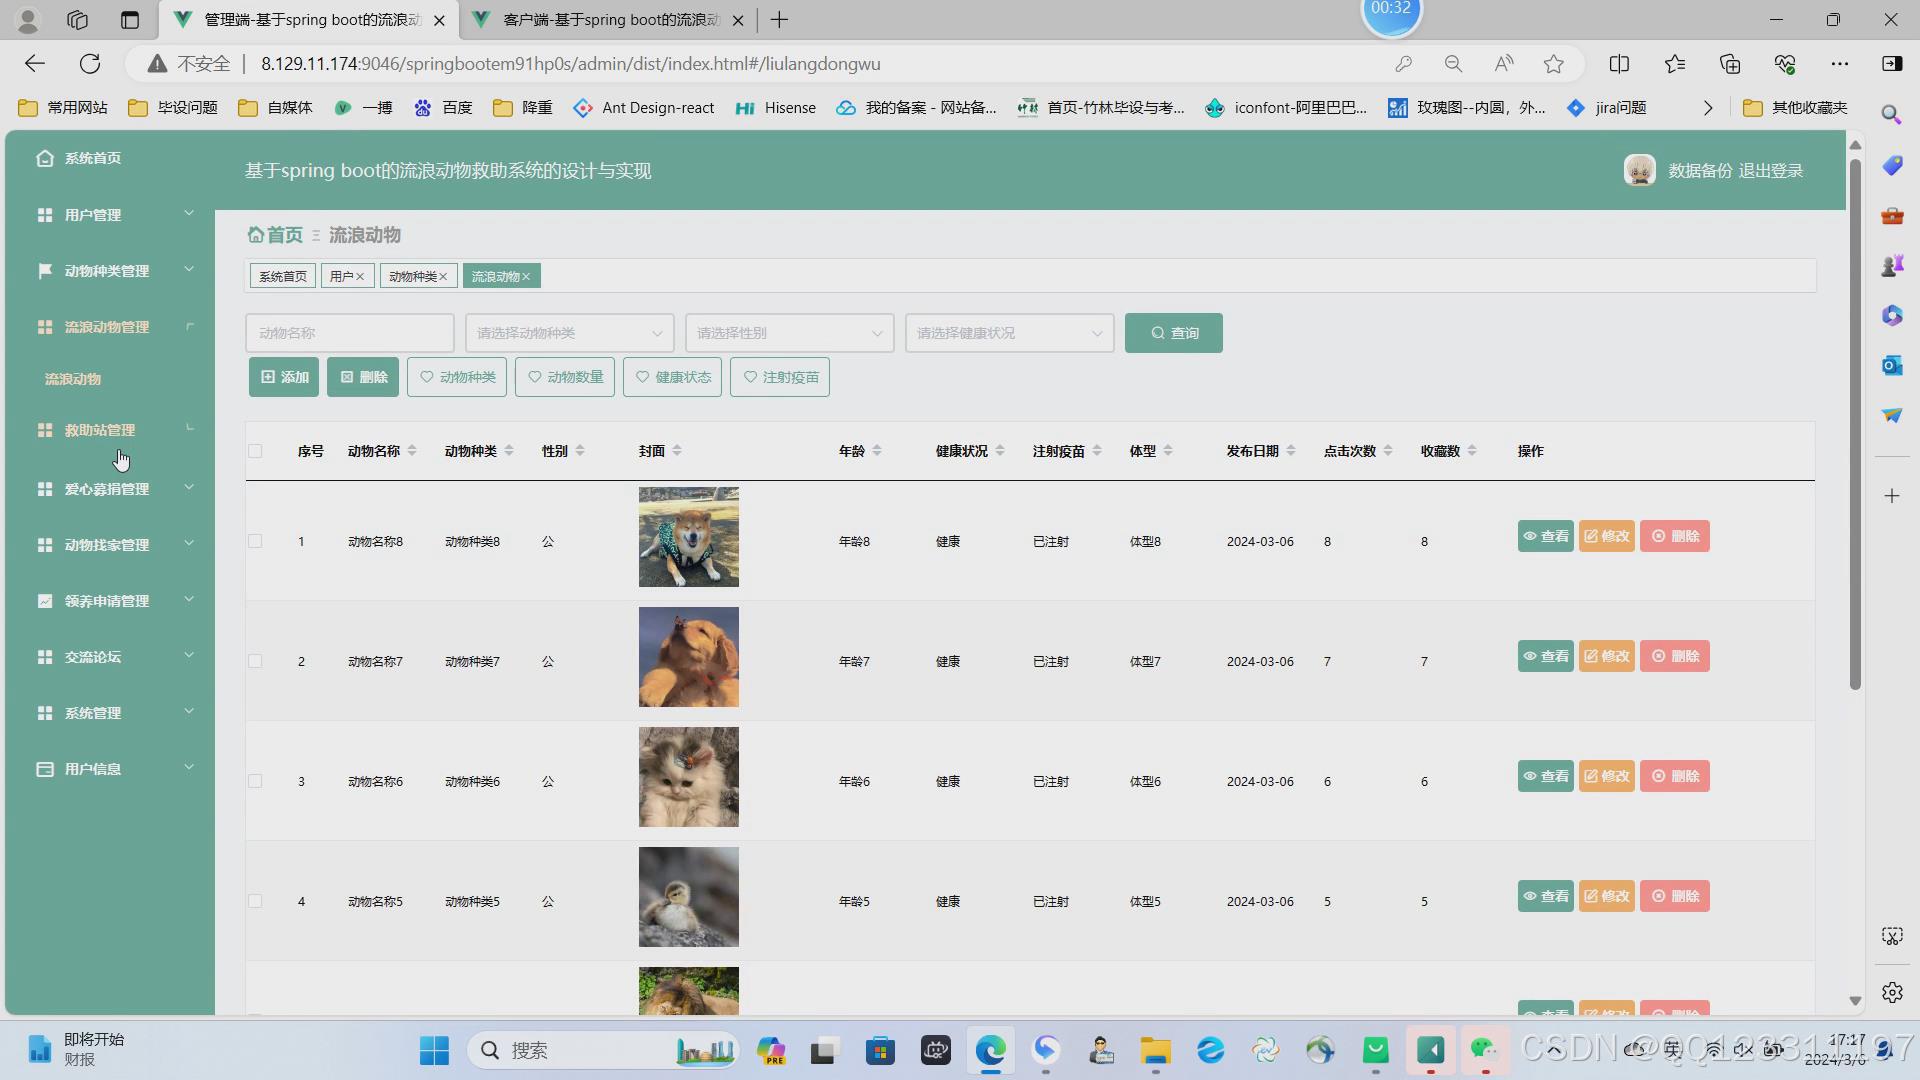Select the 流浪动物 submenu item in sidebar
Image resolution: width=1920 pixels, height=1080 pixels.
point(73,380)
